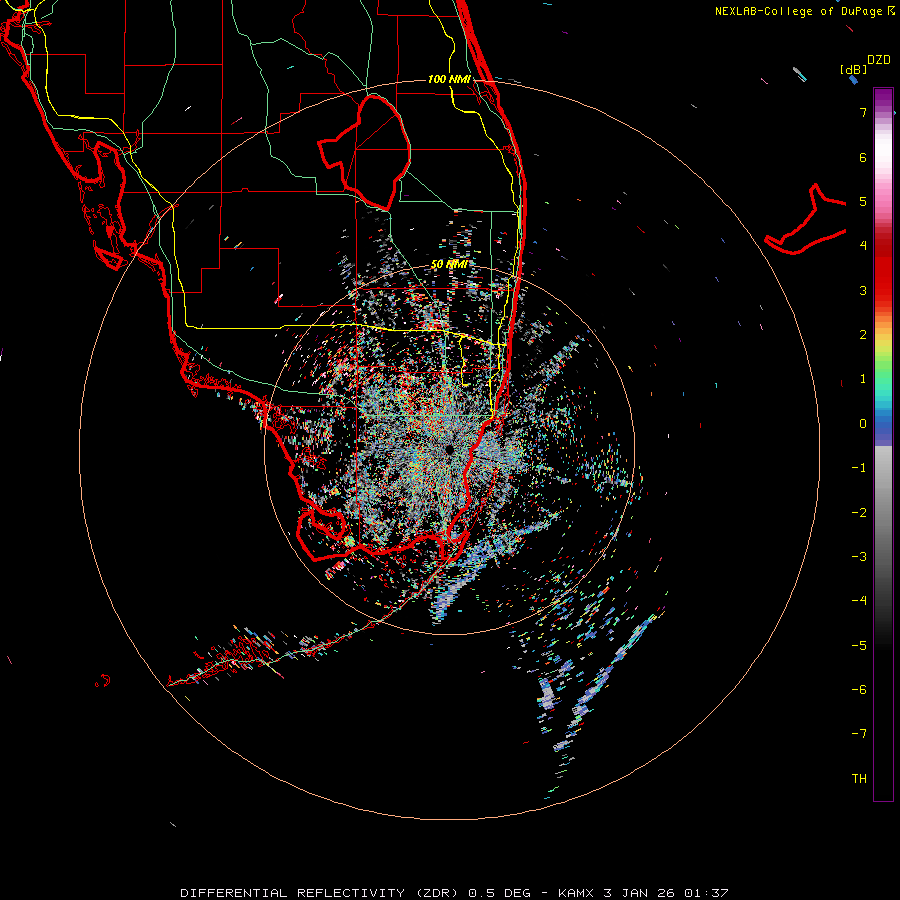Click the -4 value on the color scale

pyautogui.click(x=859, y=601)
